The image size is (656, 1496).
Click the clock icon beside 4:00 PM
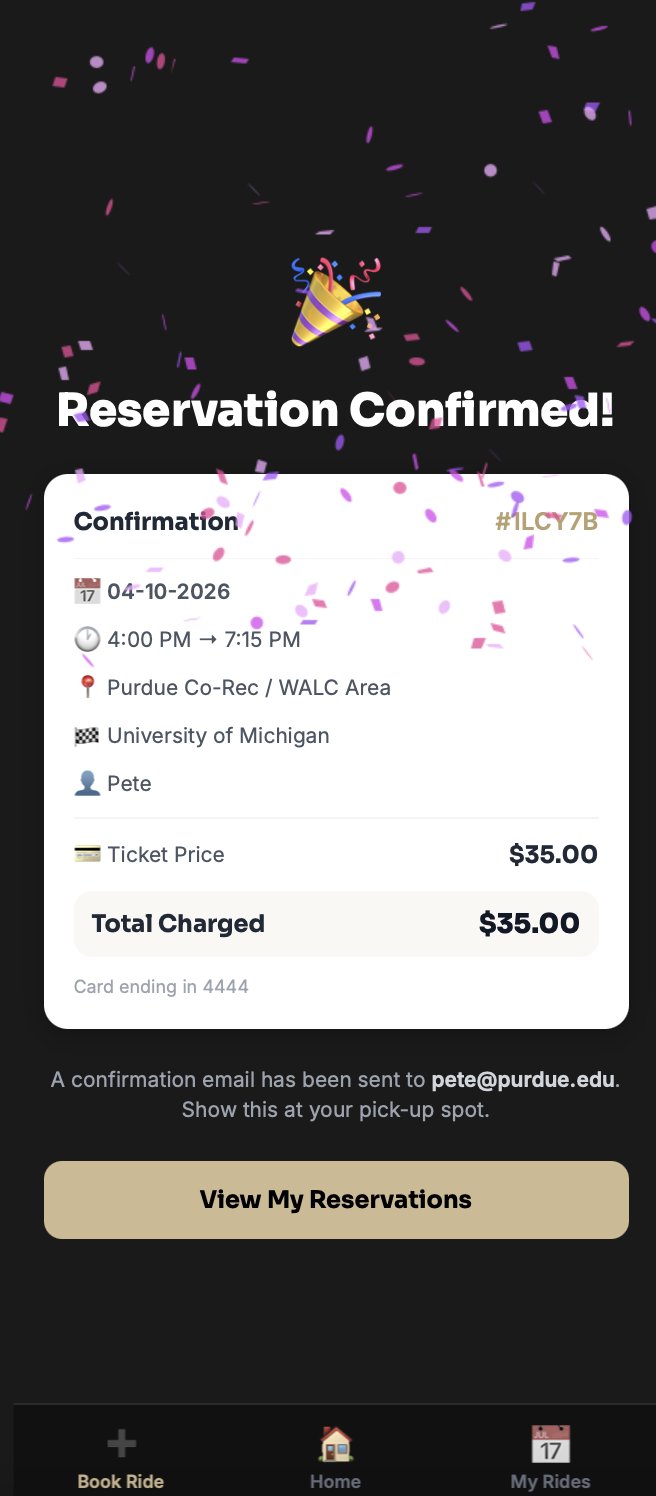(88, 639)
